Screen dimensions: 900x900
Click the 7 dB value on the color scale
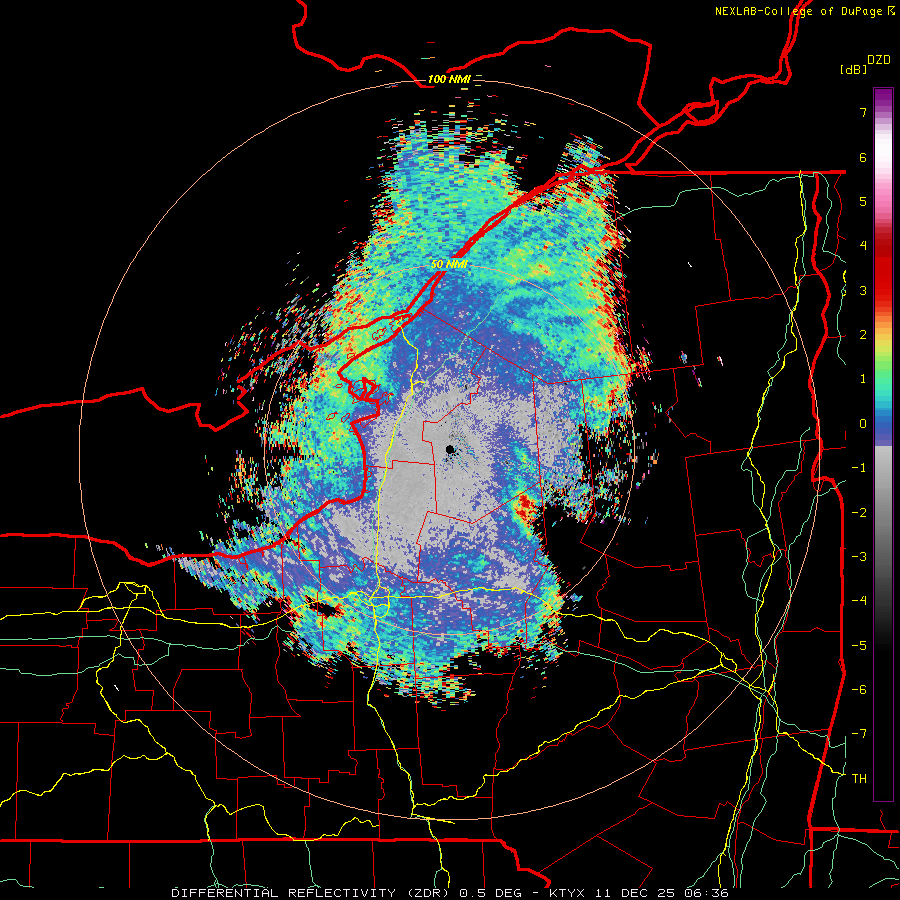coord(863,112)
